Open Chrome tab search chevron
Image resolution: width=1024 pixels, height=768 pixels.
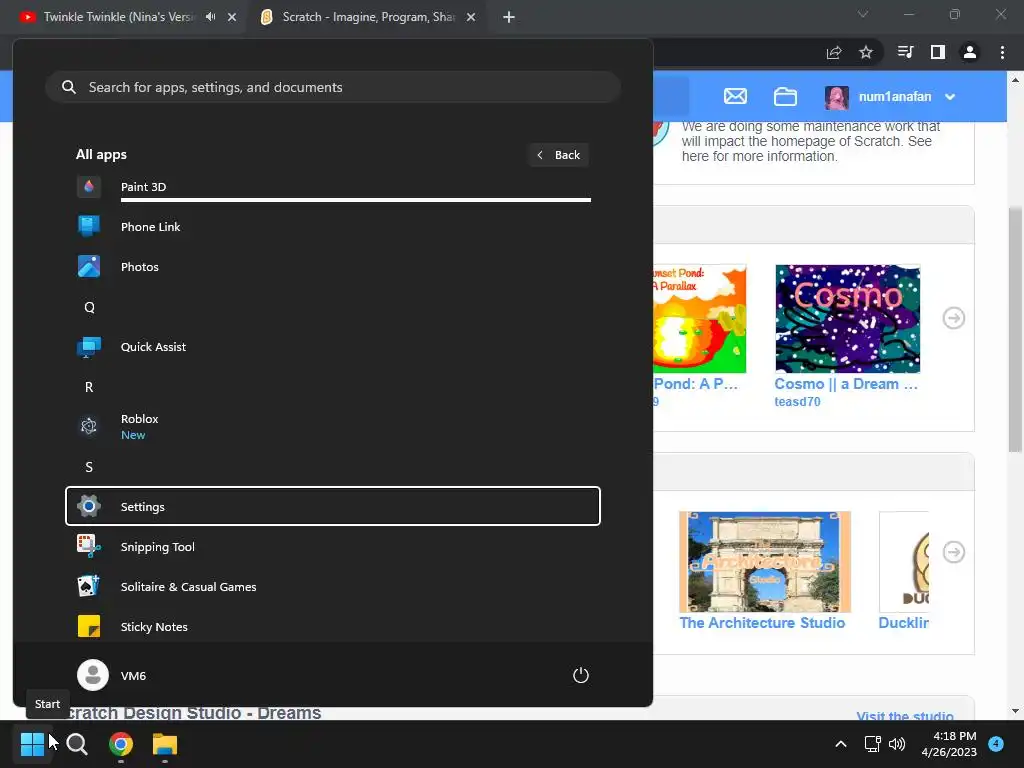pyautogui.click(x=863, y=14)
